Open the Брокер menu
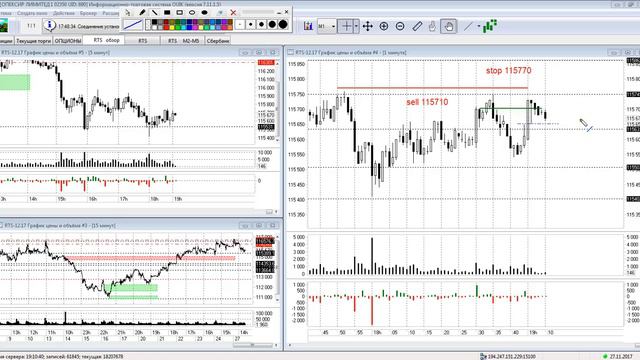 (x=88, y=13)
